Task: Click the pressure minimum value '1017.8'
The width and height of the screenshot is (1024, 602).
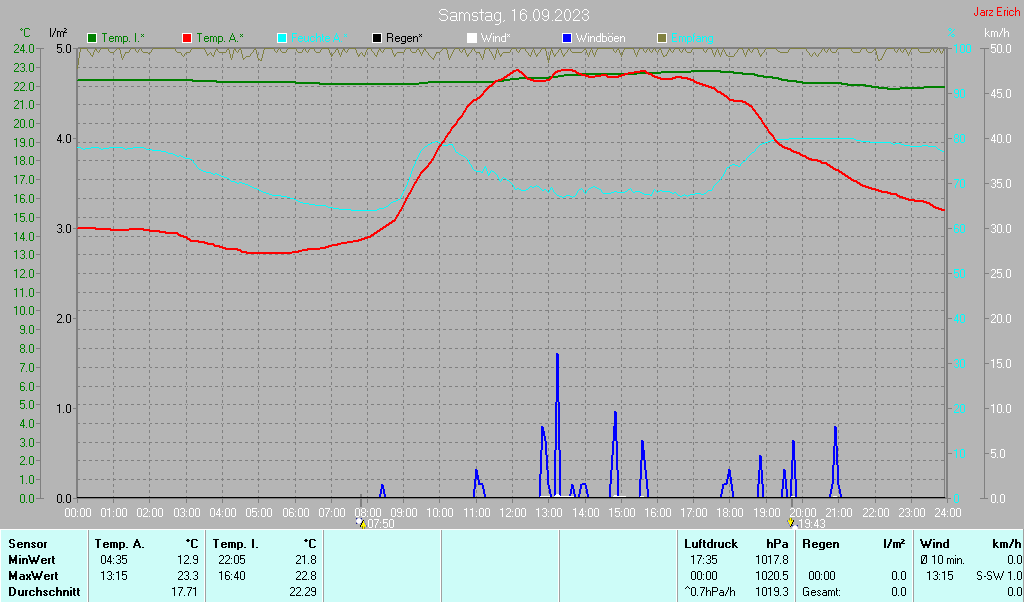Action: coord(772,560)
